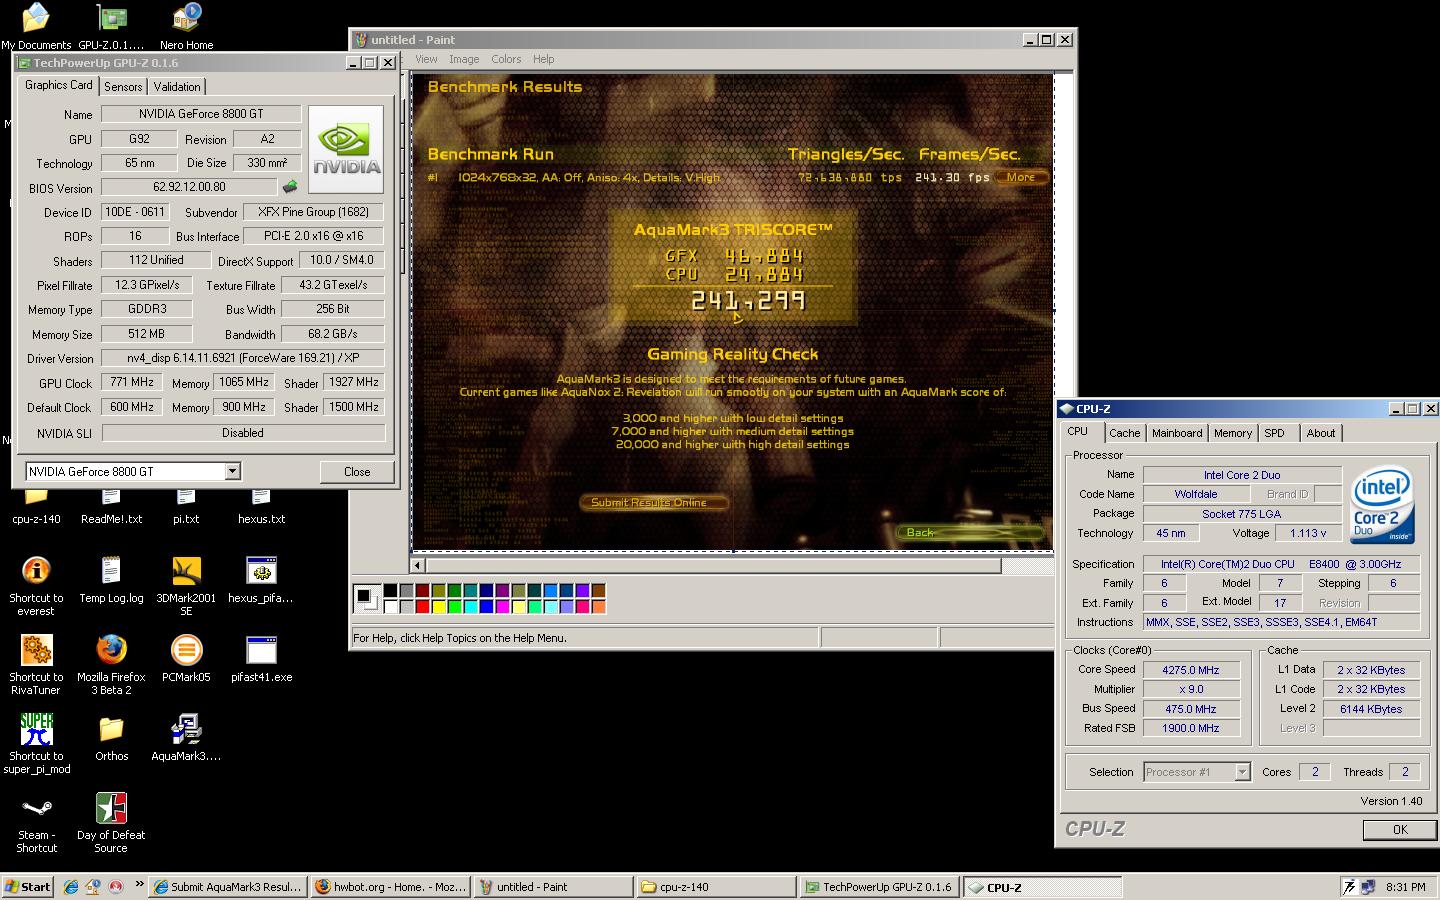Viewport: 1440px width, 900px height.
Task: Click the Specification field in CPU-Z
Action: 1281,564
